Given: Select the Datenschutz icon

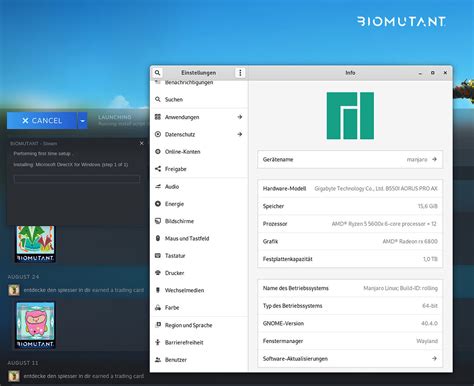Looking at the screenshot, I should [x=158, y=134].
